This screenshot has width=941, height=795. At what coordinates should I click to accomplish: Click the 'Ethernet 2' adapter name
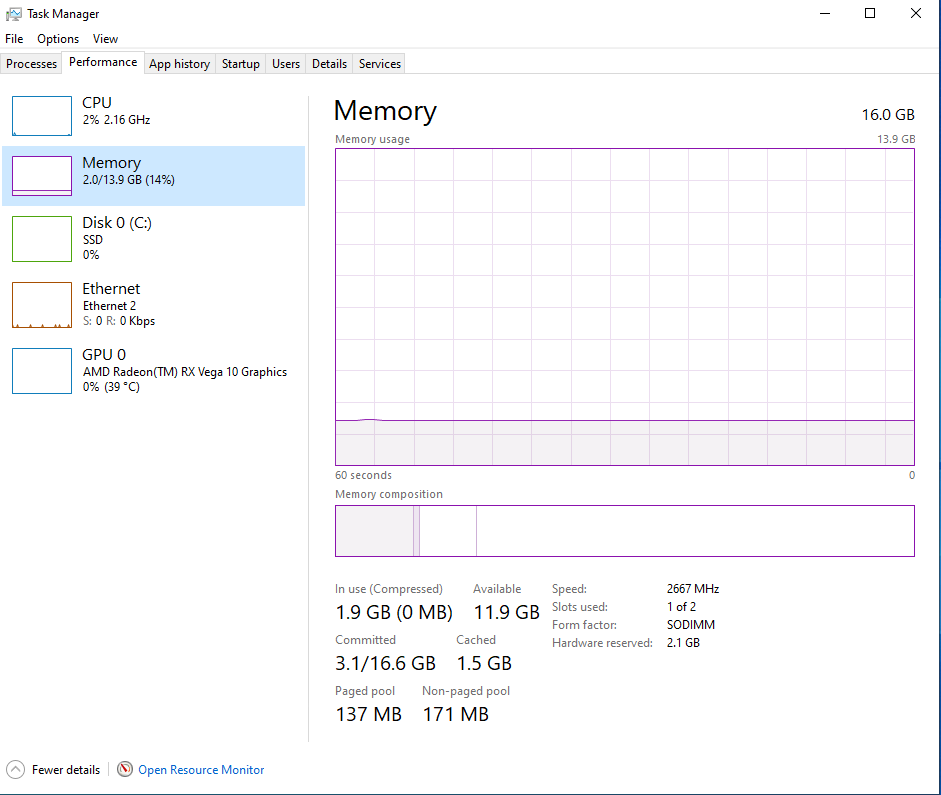[x=109, y=306]
